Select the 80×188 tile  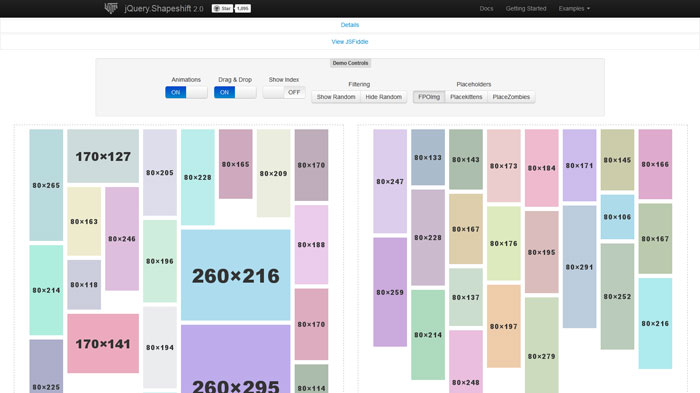(311, 245)
